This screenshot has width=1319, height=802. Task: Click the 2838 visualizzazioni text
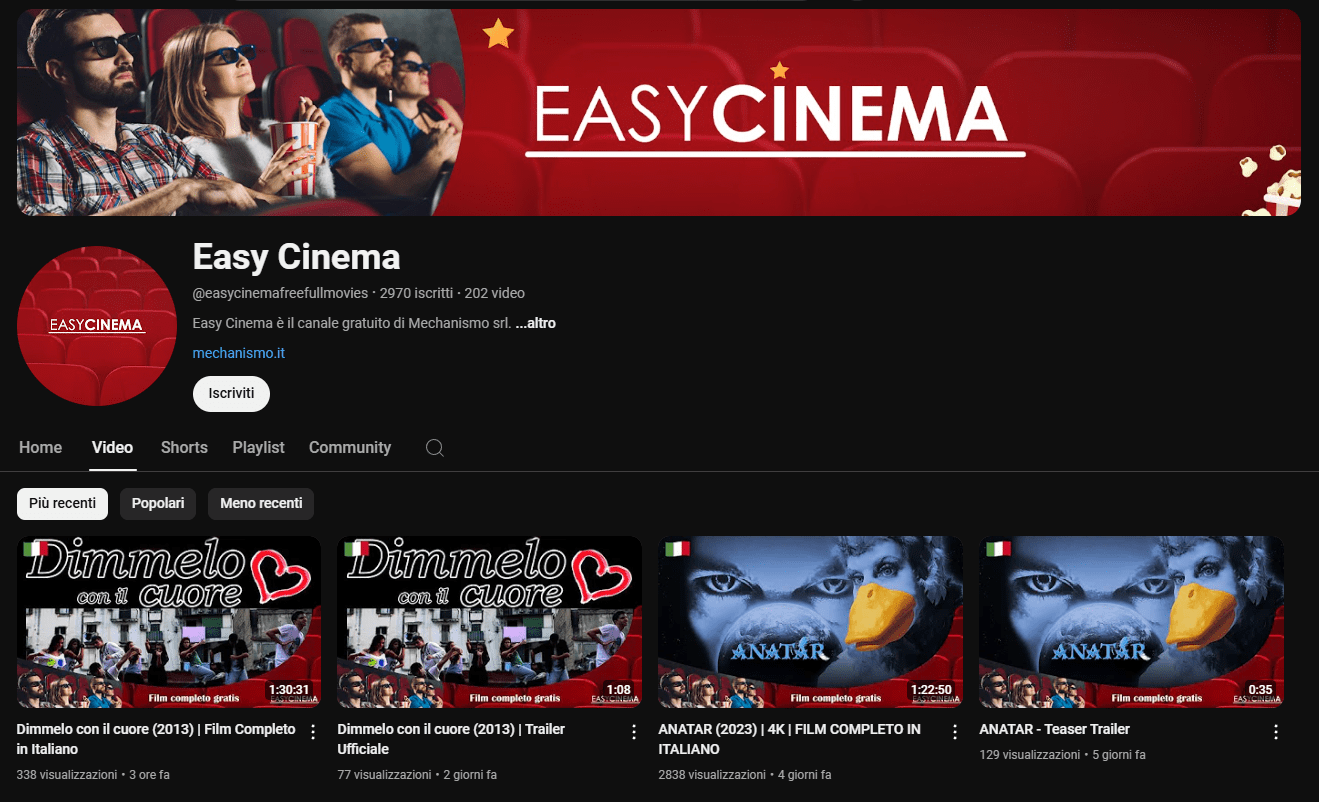pyautogui.click(x=712, y=775)
